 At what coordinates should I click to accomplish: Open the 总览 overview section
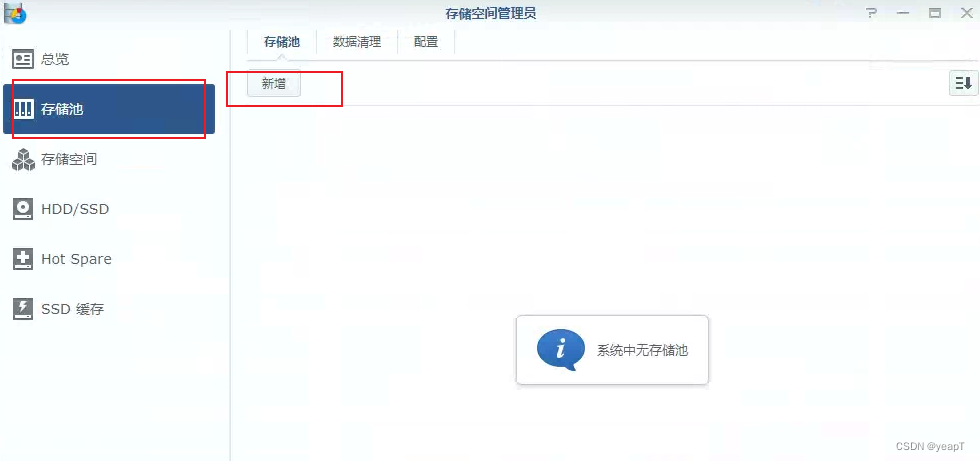pyautogui.click(x=109, y=59)
